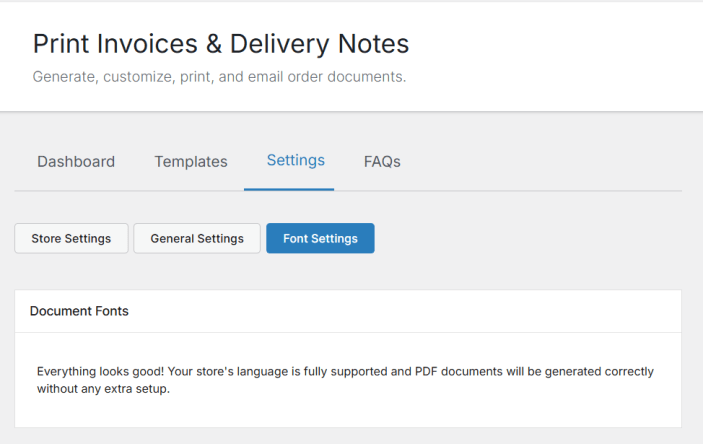
Task: Open the Store Settings section
Action: [71, 238]
